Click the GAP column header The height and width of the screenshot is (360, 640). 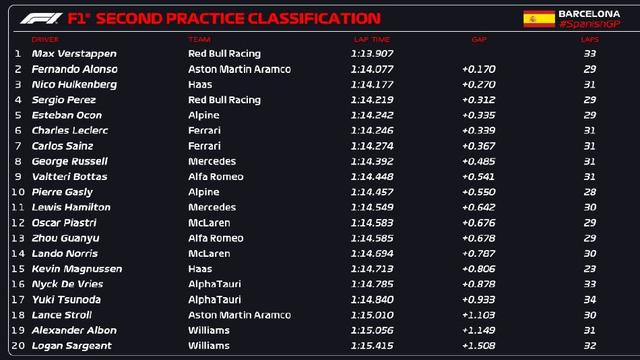(479, 40)
